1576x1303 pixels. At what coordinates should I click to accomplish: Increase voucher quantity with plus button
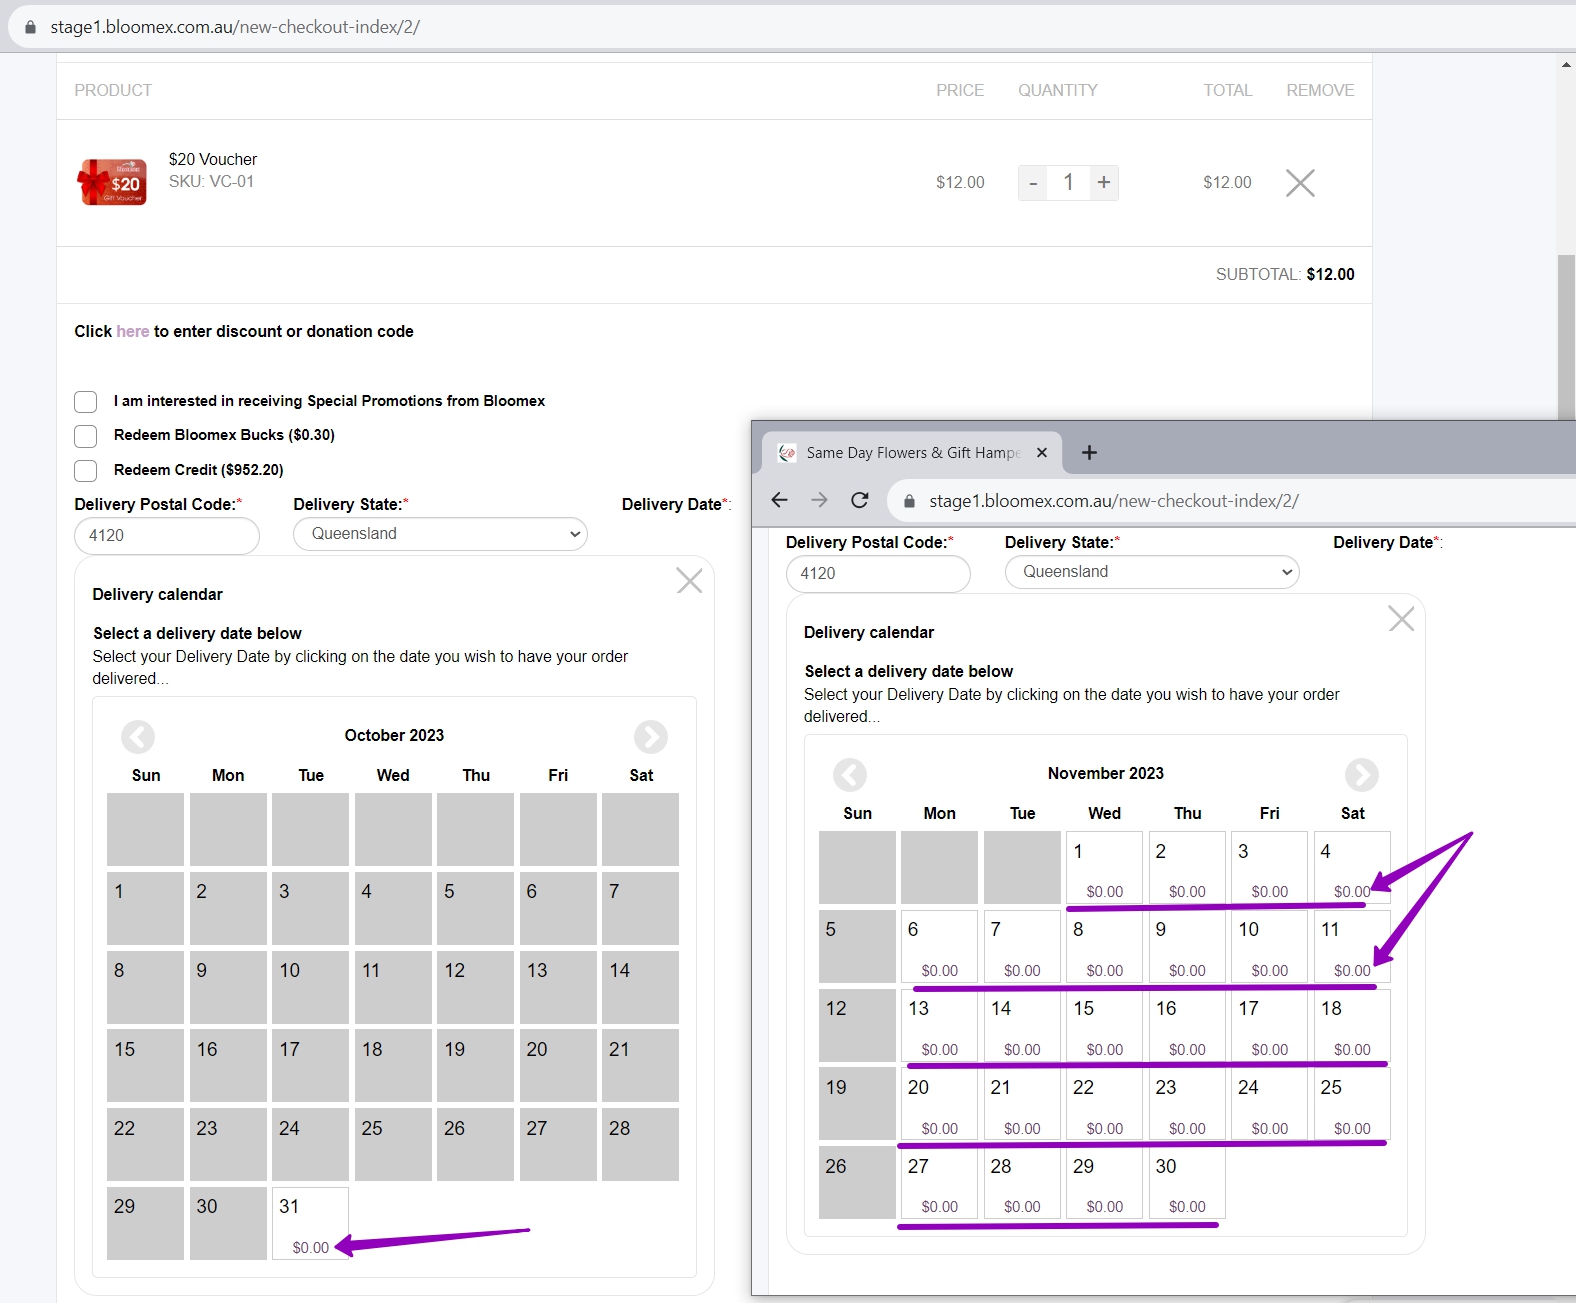(x=1103, y=182)
